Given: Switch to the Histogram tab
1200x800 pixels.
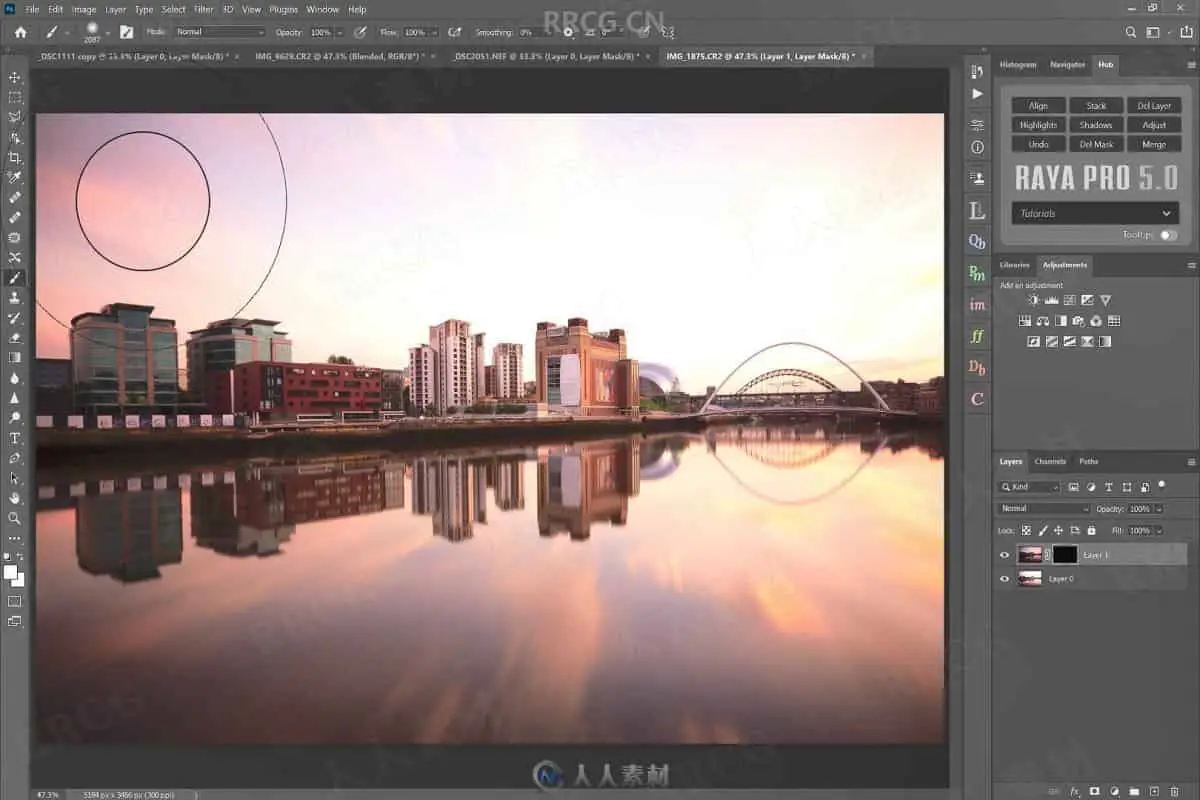Looking at the screenshot, I should (1018, 64).
